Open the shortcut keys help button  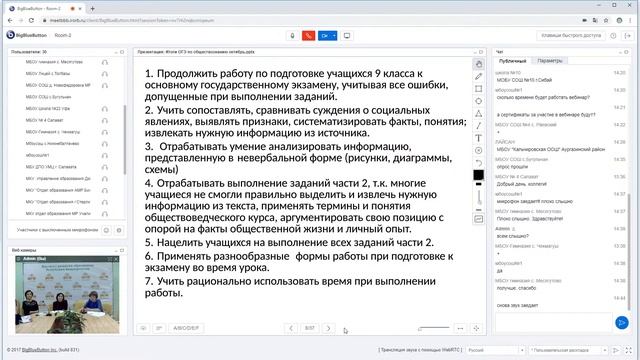coord(571,36)
